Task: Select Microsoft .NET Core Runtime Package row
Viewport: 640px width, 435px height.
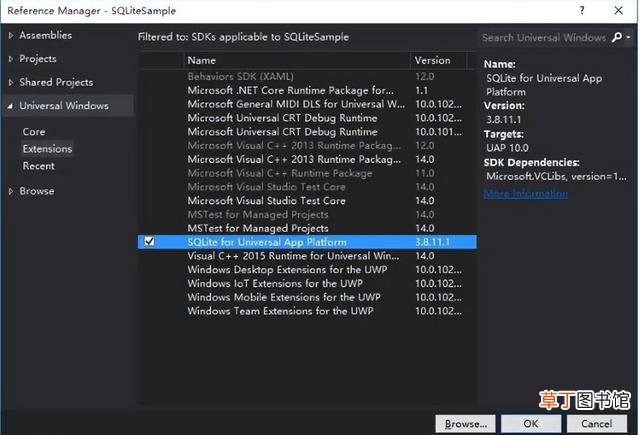Action: click(x=307, y=90)
